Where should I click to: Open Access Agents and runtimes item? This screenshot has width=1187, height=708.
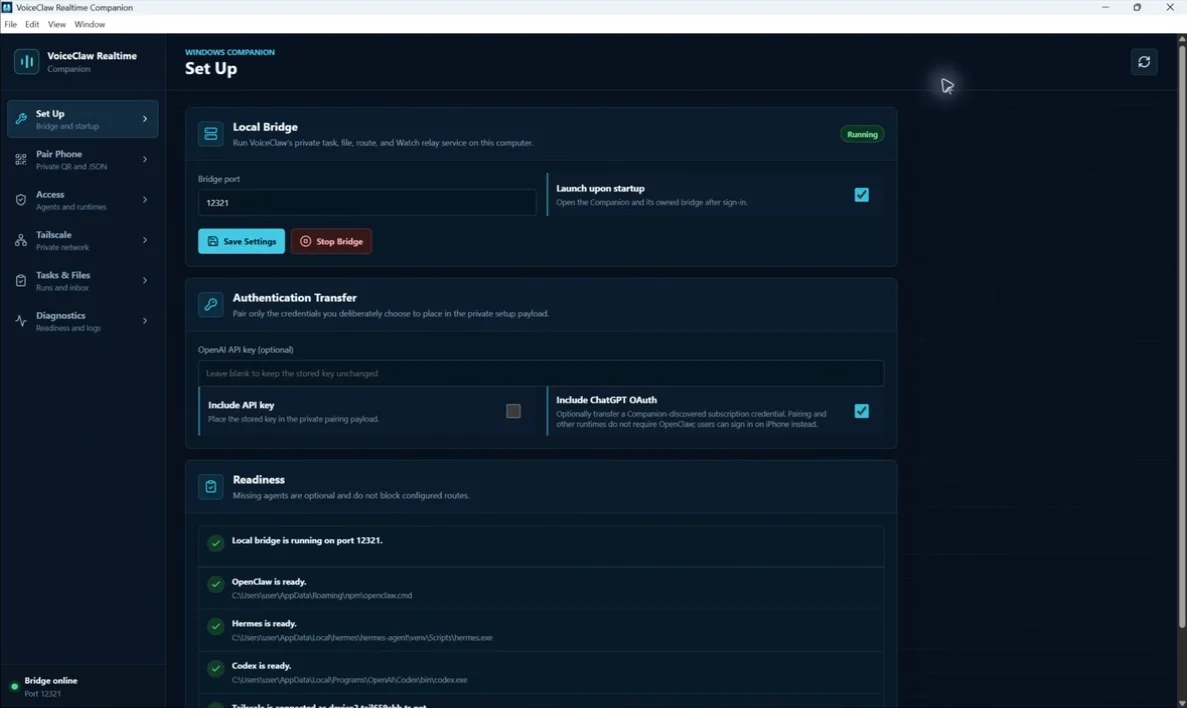[83, 200]
